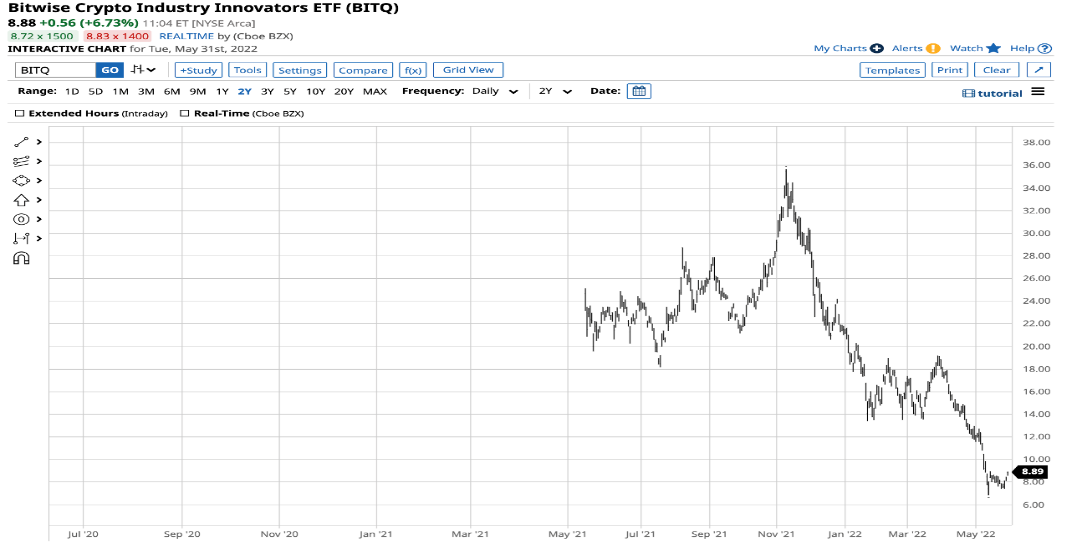
Task: Select the MAX range
Action: pos(375,92)
